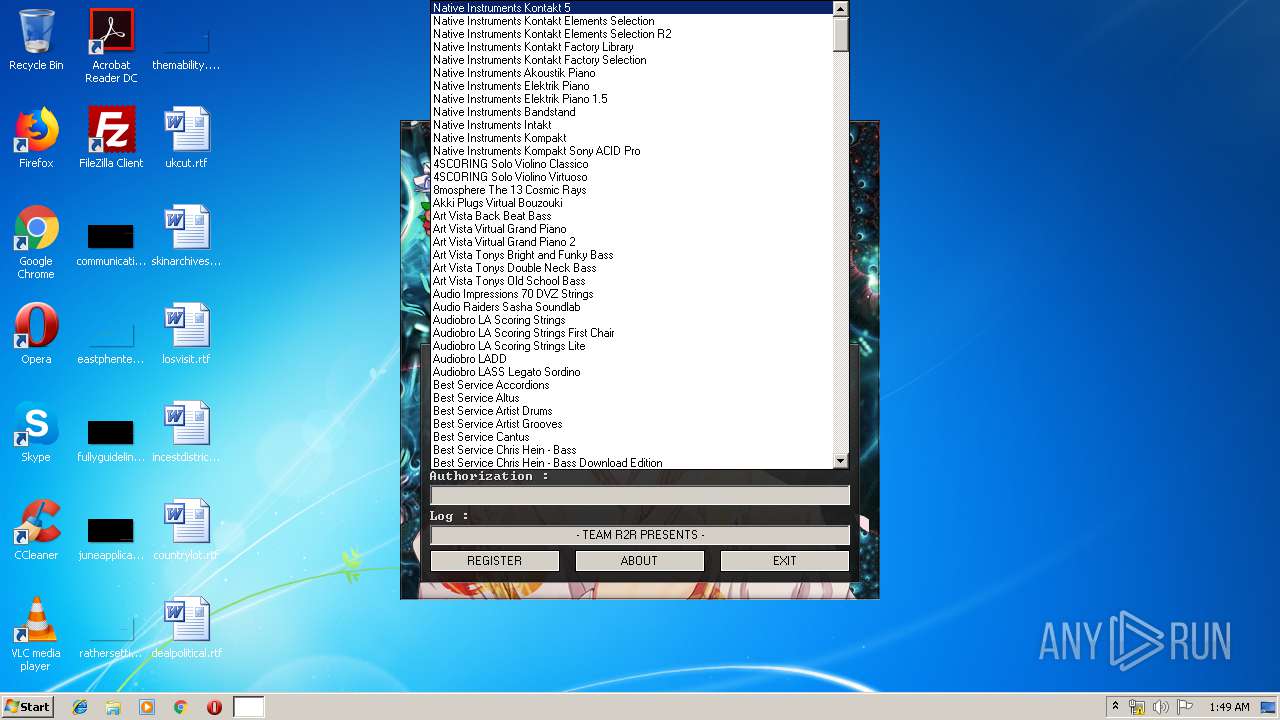This screenshot has height=720, width=1280.
Task: Open skinarchives document icon
Action: point(186,236)
